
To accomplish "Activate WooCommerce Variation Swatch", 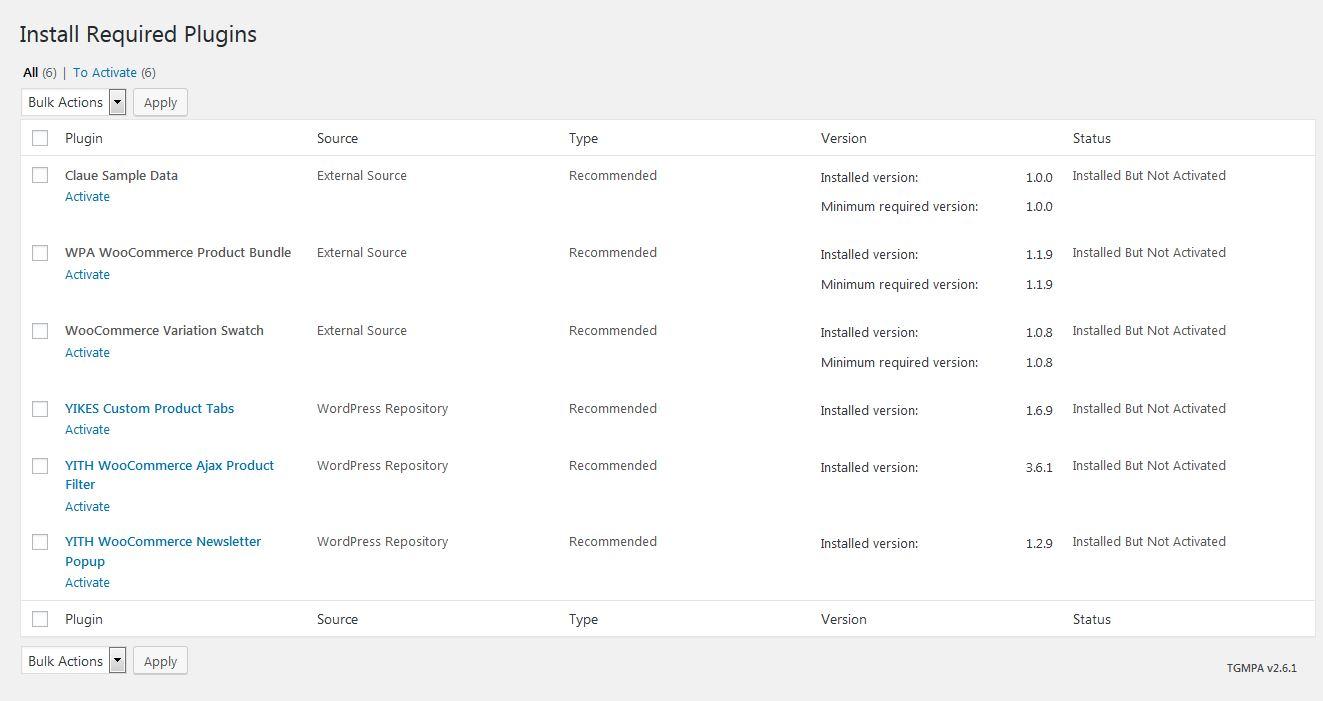I will [x=87, y=352].
